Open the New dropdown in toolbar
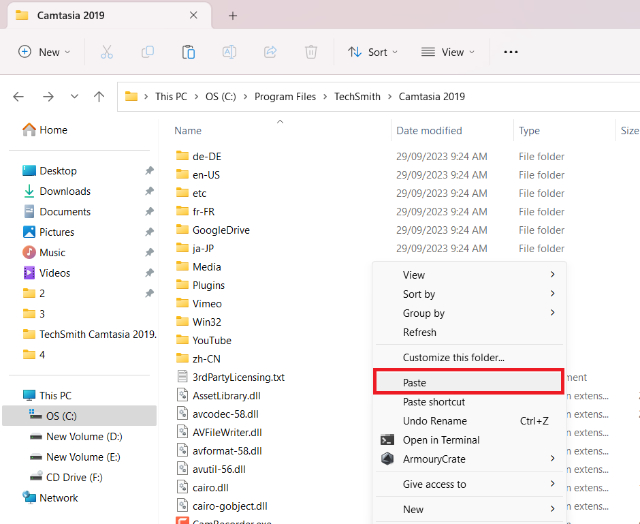640x524 pixels. 44,52
